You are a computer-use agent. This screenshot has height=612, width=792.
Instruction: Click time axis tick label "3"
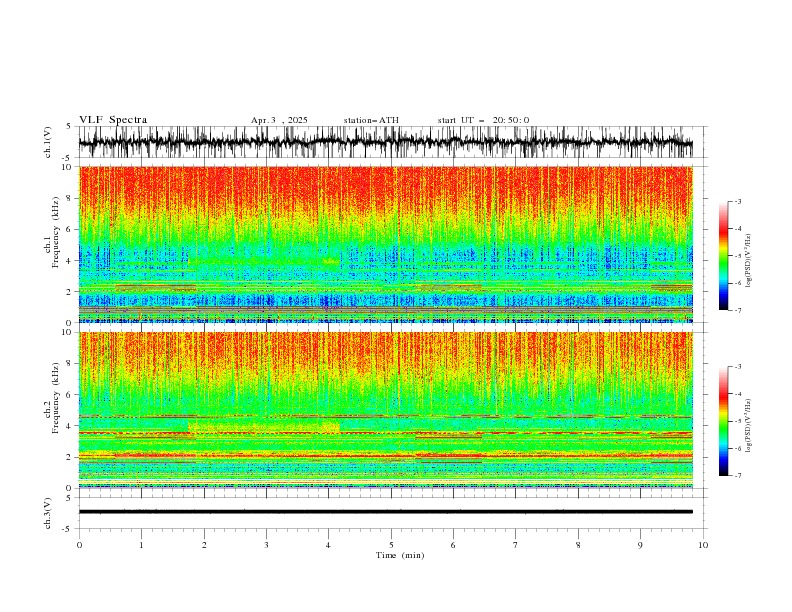[x=266, y=545]
